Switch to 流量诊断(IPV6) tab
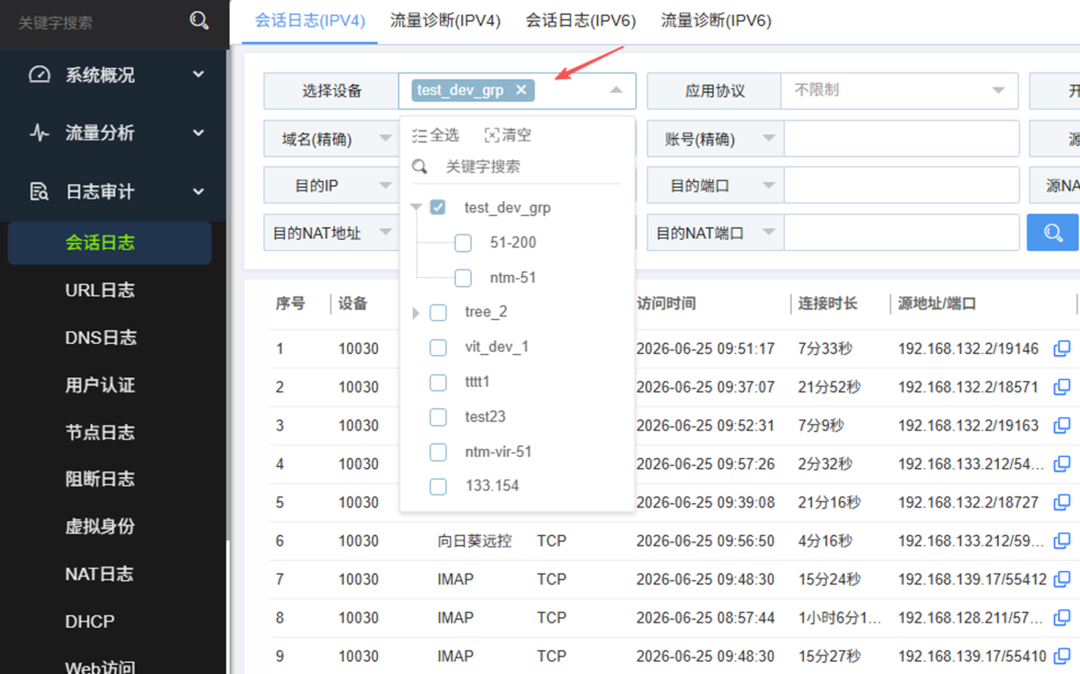Viewport: 1080px width, 674px height. (x=716, y=21)
